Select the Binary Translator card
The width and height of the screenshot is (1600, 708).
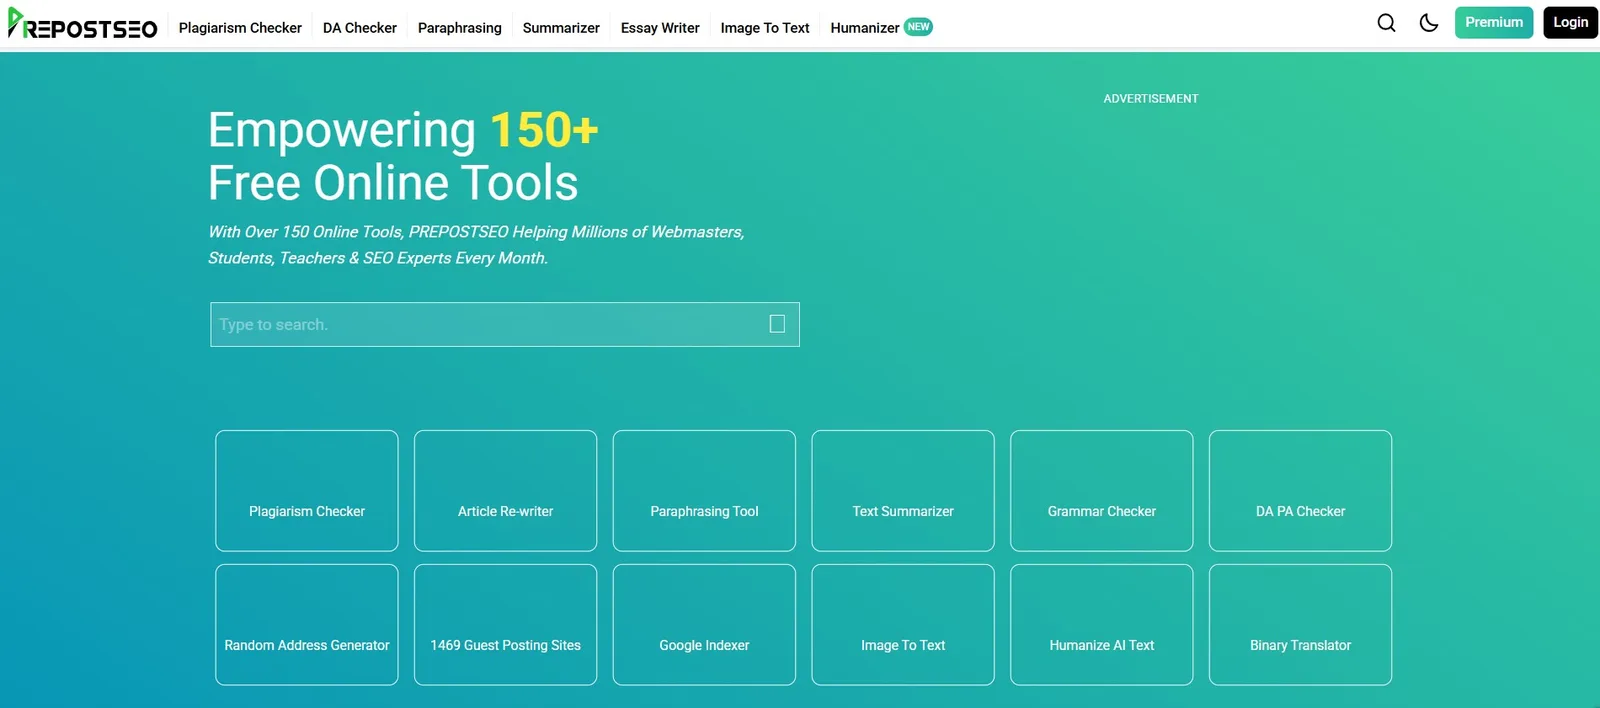1300,625
